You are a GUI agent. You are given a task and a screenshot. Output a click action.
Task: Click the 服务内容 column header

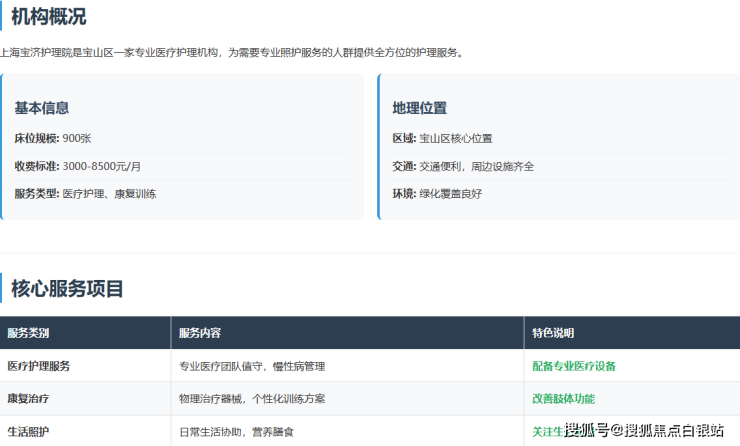point(200,333)
